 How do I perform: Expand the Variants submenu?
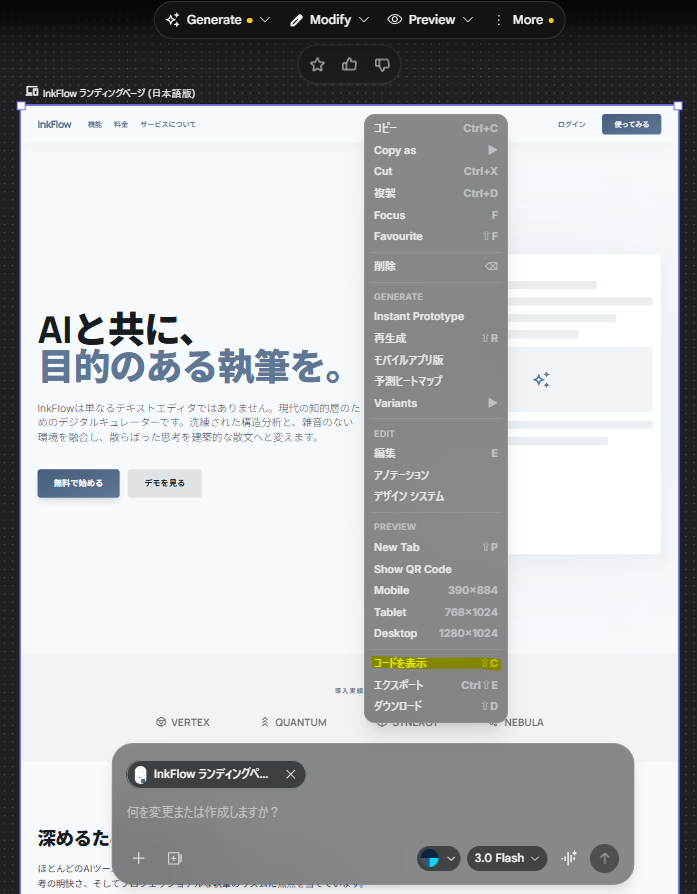click(x=435, y=403)
